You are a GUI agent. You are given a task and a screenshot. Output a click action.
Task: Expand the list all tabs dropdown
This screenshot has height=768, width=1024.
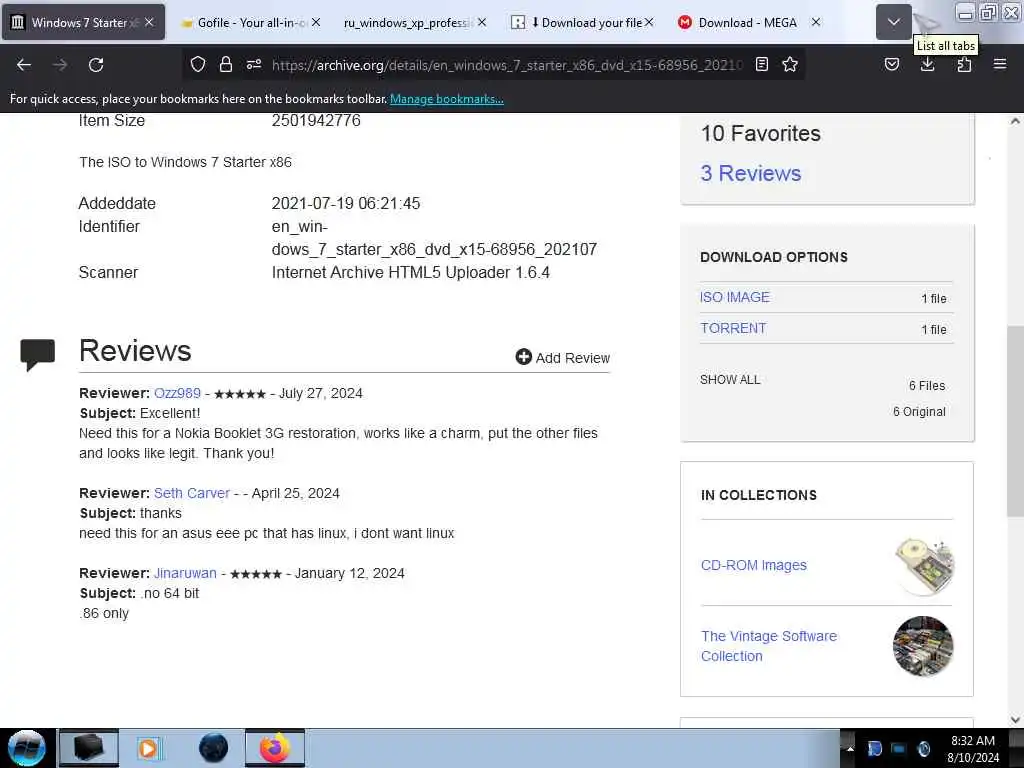click(893, 22)
